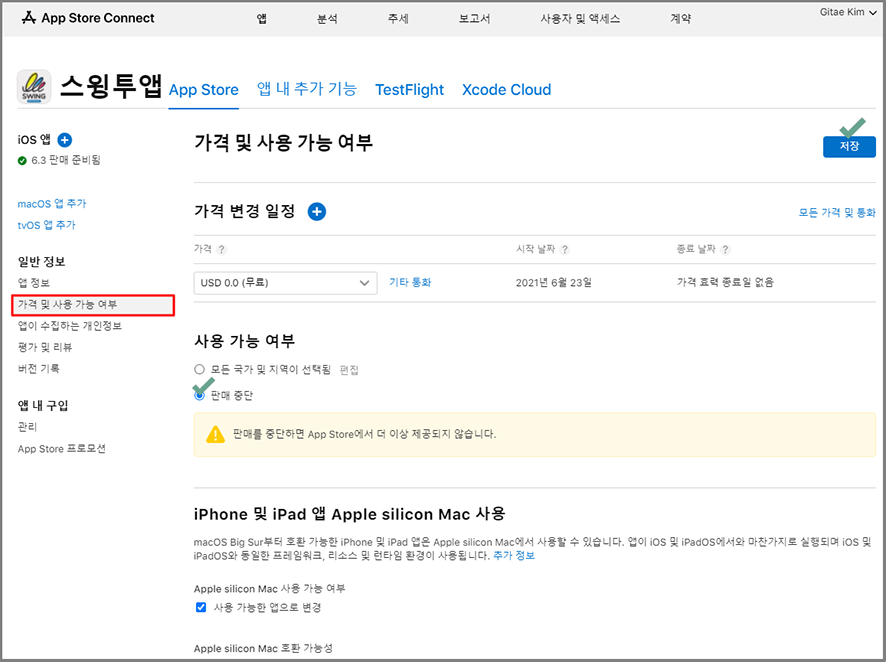886x662 pixels.
Task: Open the 모든 가격 및 통화 link
Action: [x=836, y=213]
